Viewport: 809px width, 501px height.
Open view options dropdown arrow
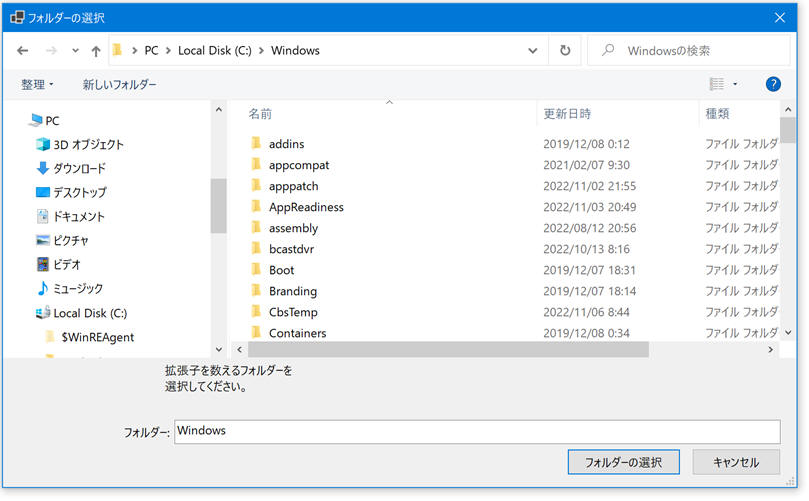pos(735,84)
